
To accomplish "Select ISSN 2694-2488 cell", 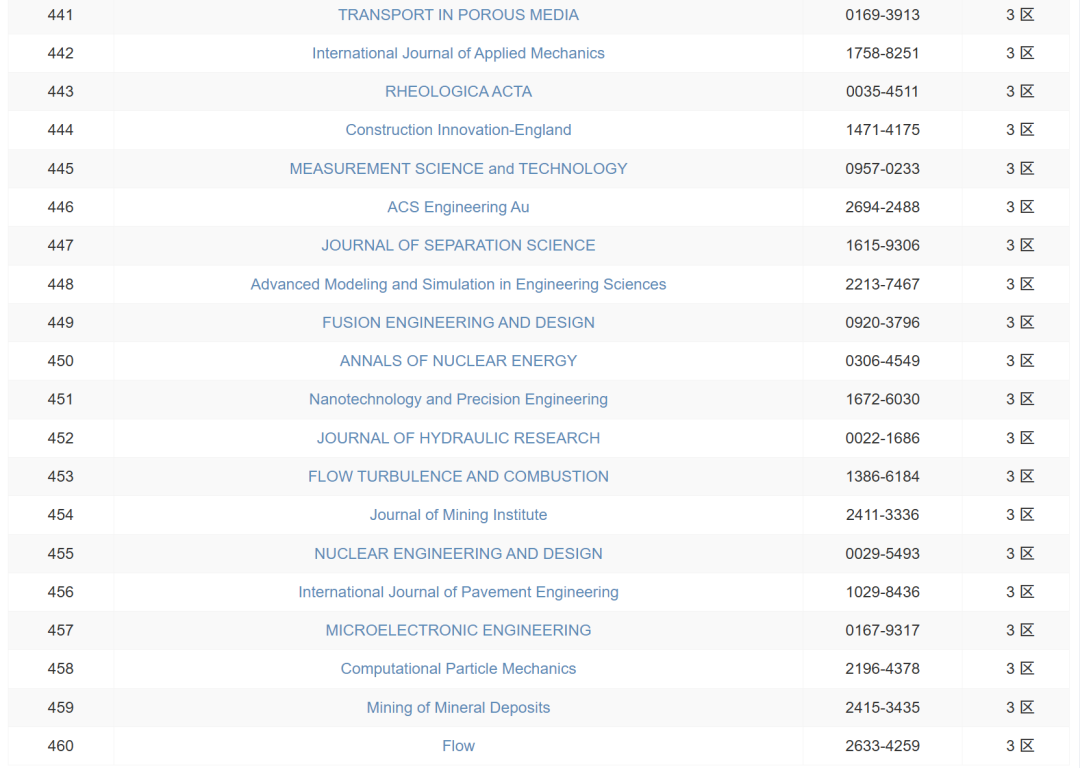I will tap(882, 207).
